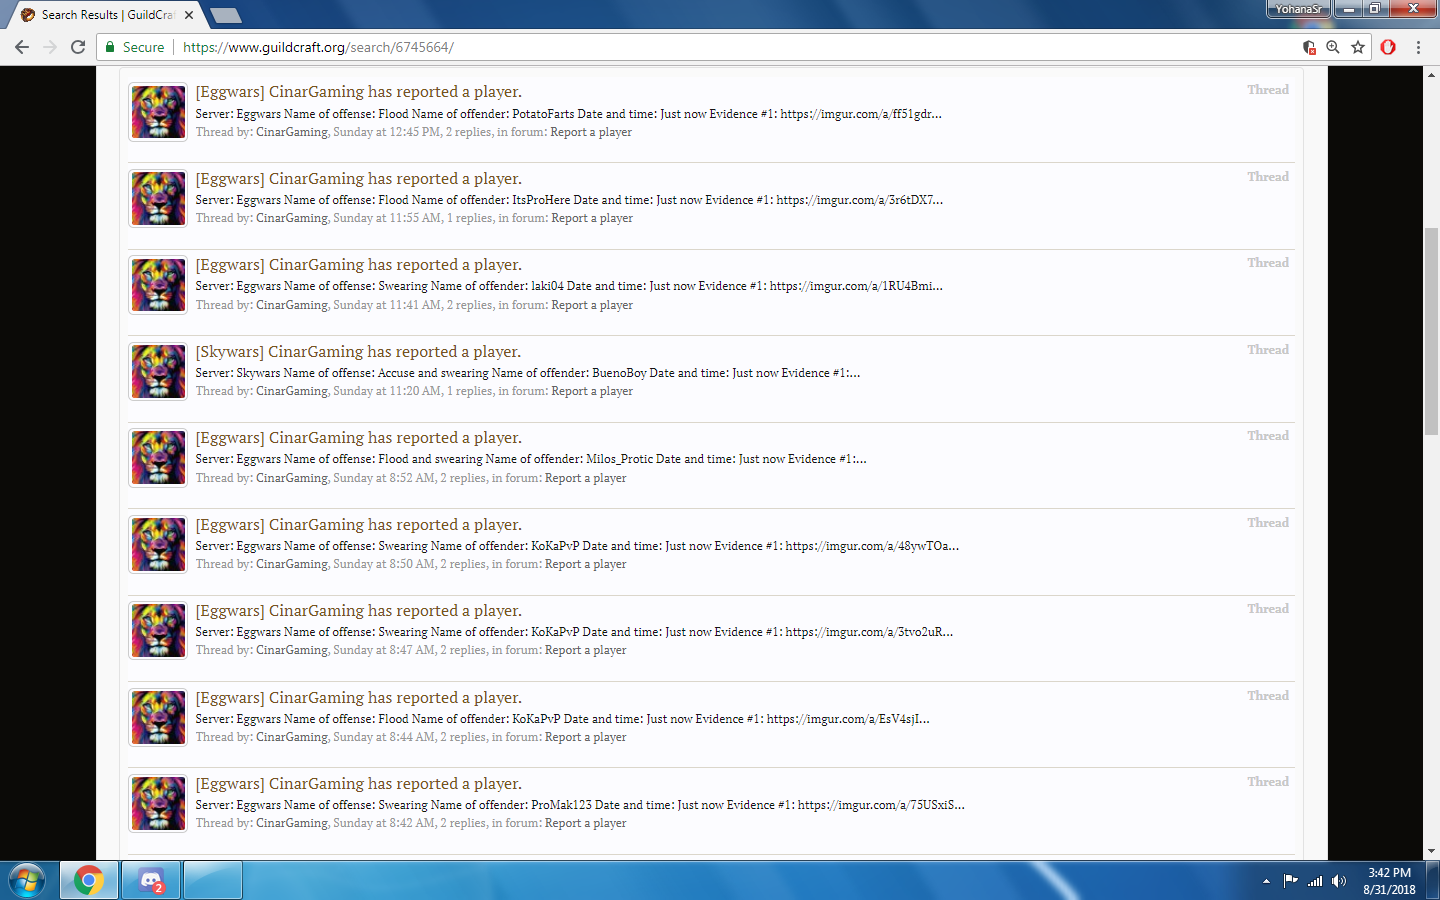
Task: Click CinarGaming author link in 8:52 AM thread
Action: 292,478
